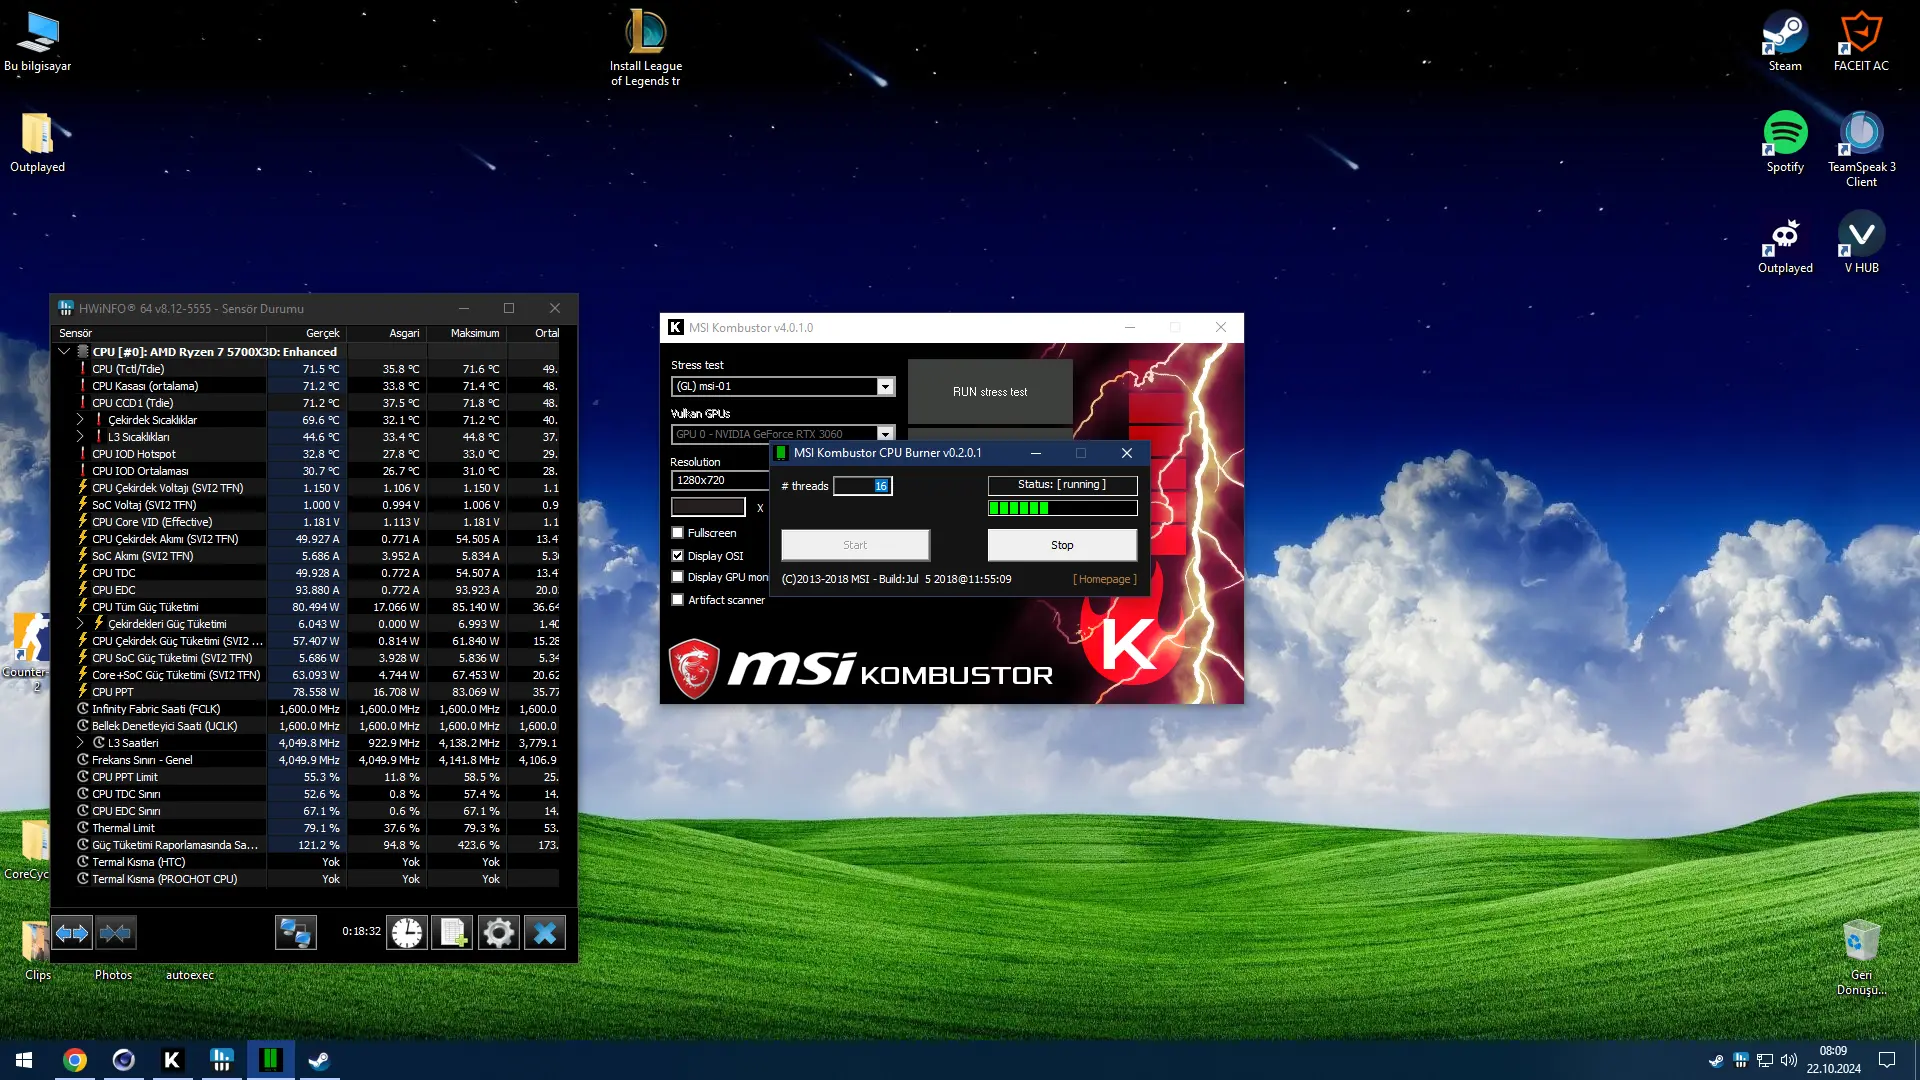Viewport: 1920px width, 1080px height.
Task: Uncheck the Display OSI checkbox
Action: (677, 556)
